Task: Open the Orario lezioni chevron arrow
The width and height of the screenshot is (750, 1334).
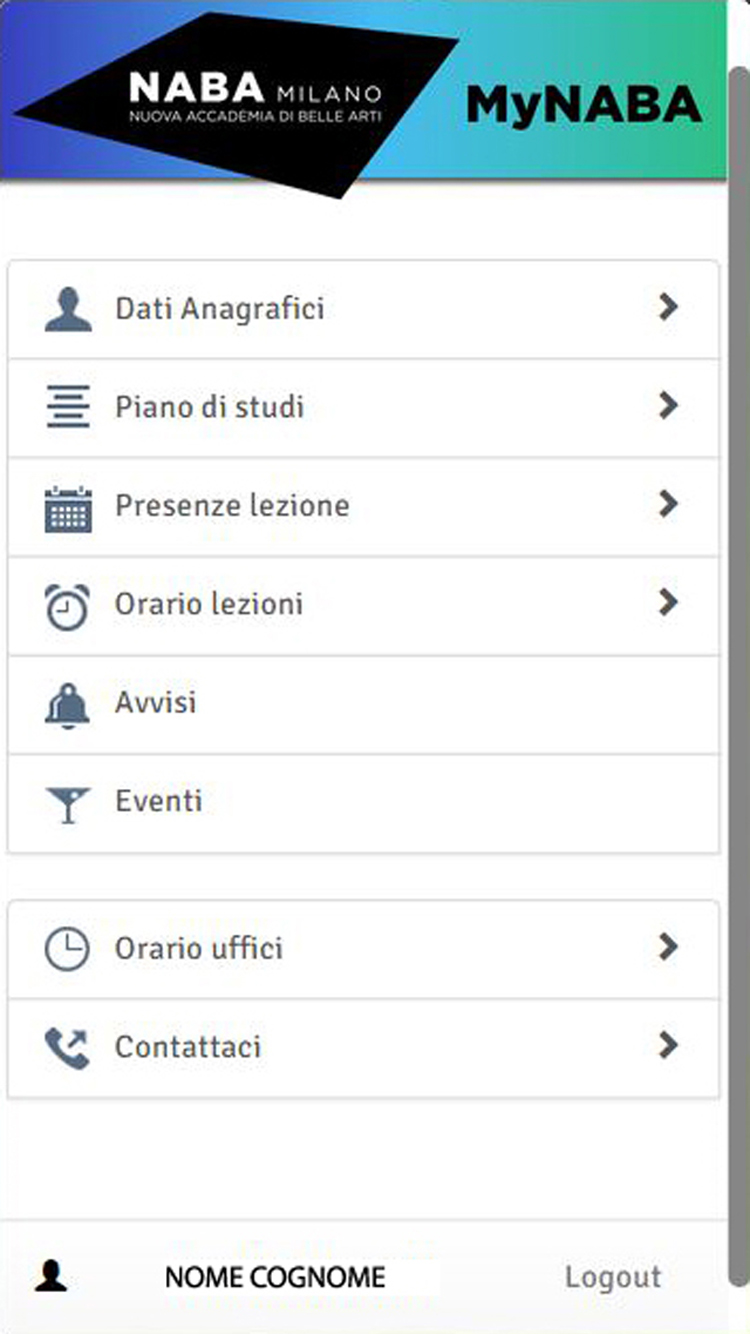Action: click(668, 602)
